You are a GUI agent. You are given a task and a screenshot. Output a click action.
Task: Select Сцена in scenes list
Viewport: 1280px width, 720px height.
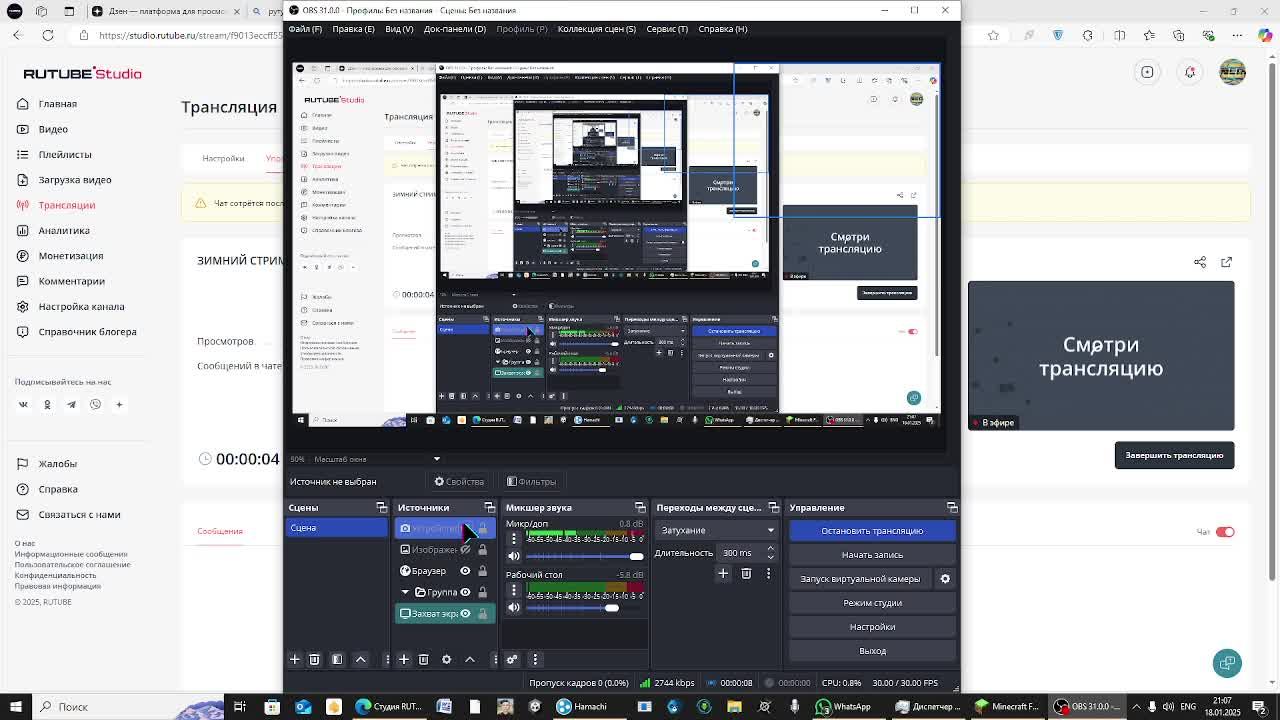337,528
